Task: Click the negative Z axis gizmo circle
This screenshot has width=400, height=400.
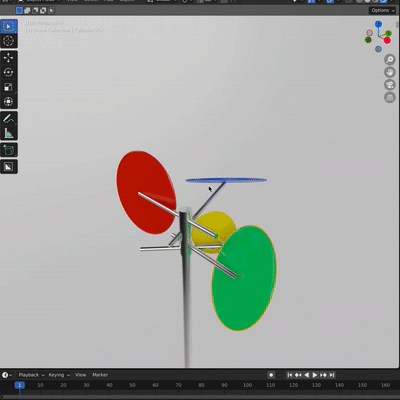Action: 378,49
